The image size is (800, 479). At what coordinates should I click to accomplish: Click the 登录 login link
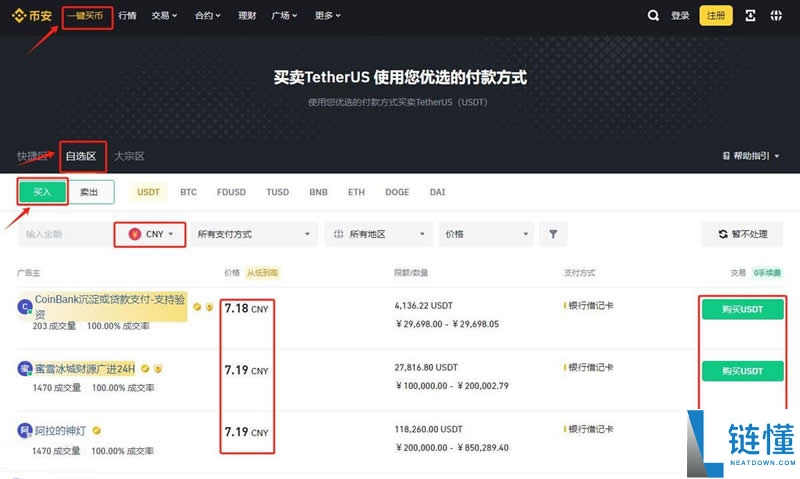point(680,16)
